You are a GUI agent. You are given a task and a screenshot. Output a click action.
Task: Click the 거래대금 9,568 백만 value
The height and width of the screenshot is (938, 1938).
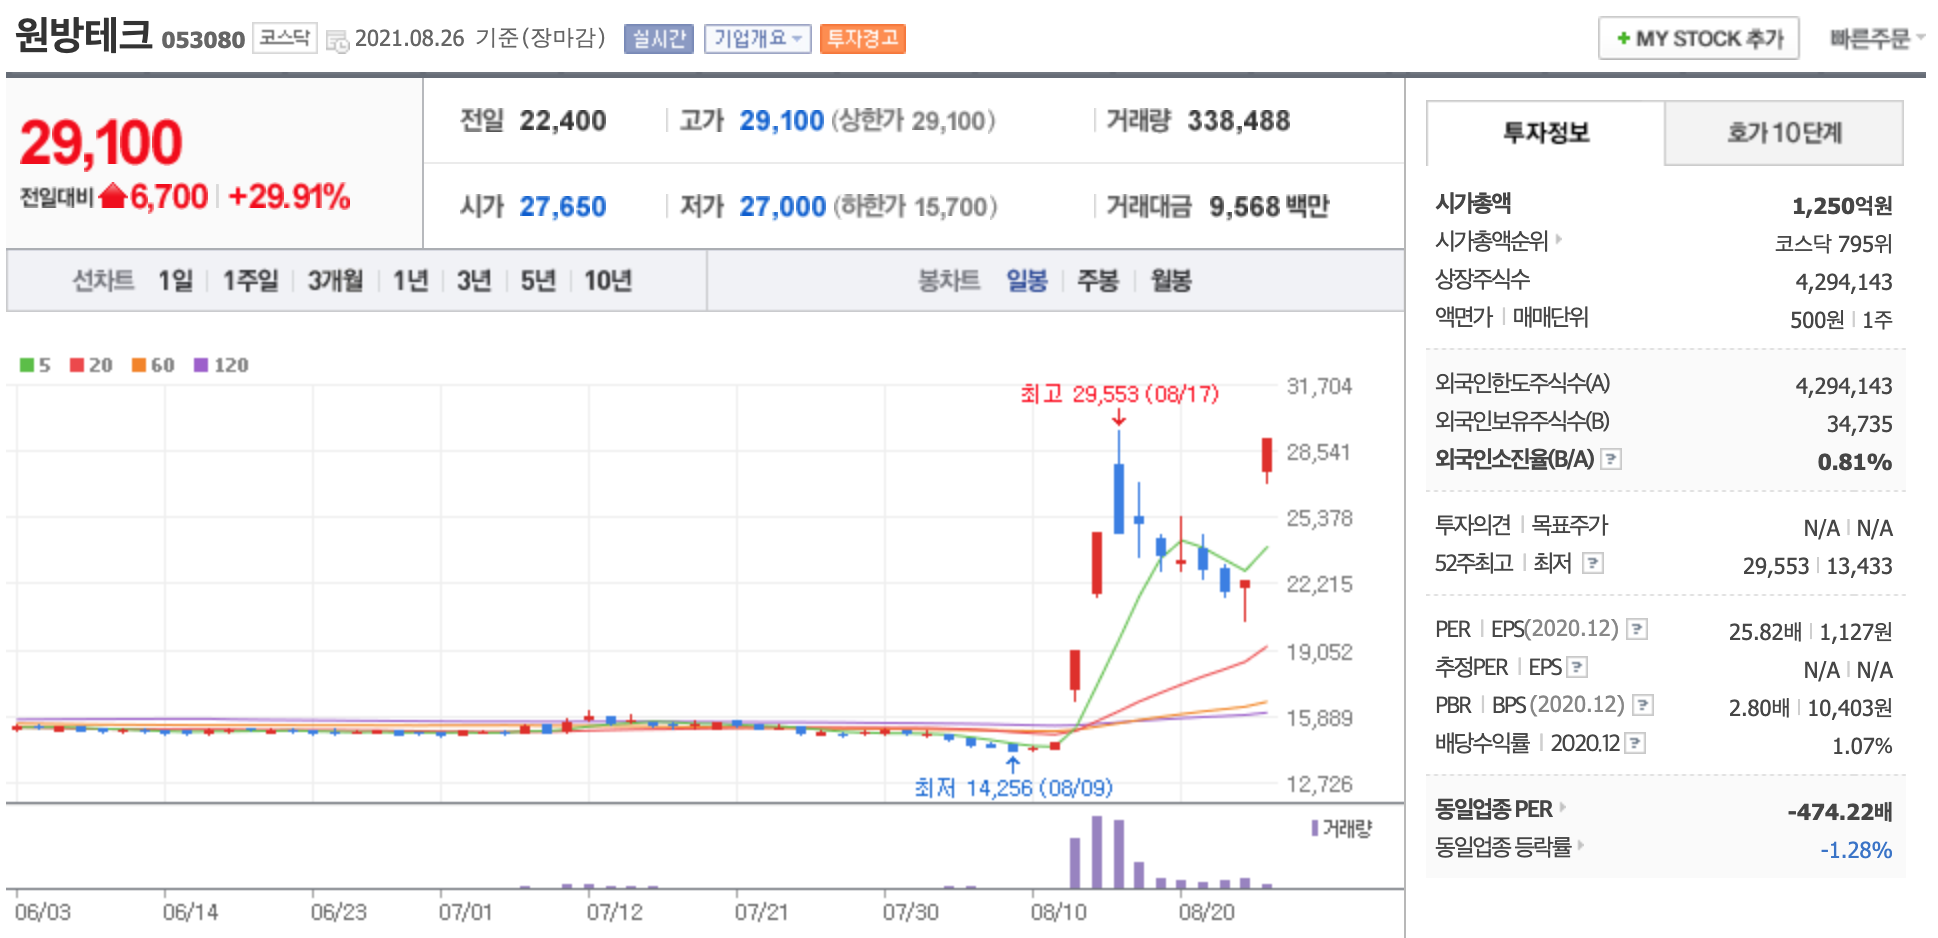(1269, 207)
